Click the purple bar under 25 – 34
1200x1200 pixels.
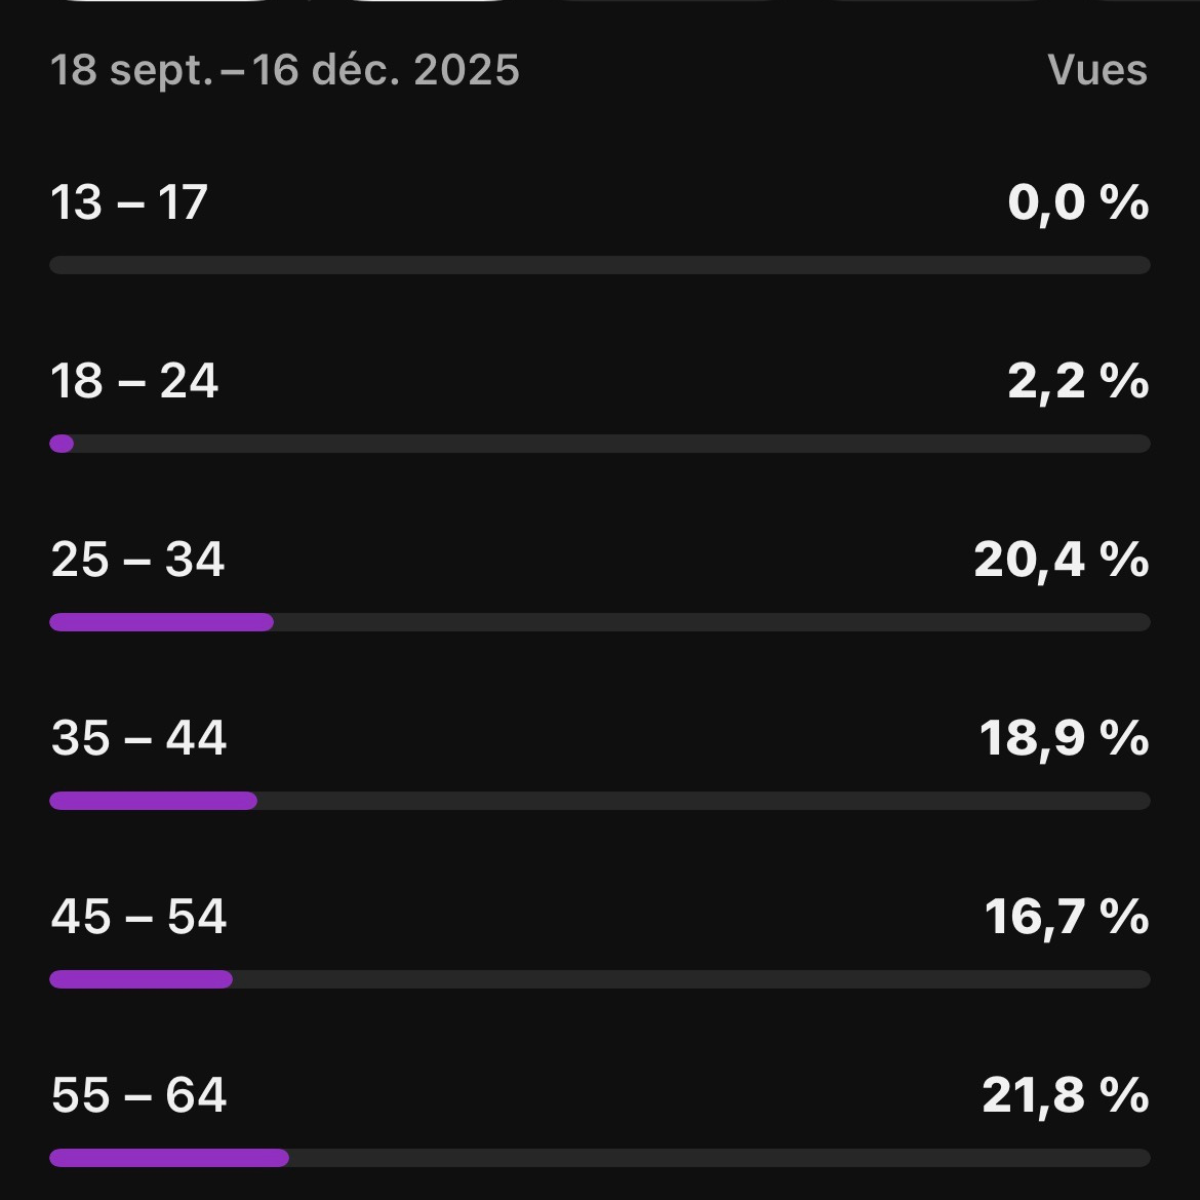point(161,622)
